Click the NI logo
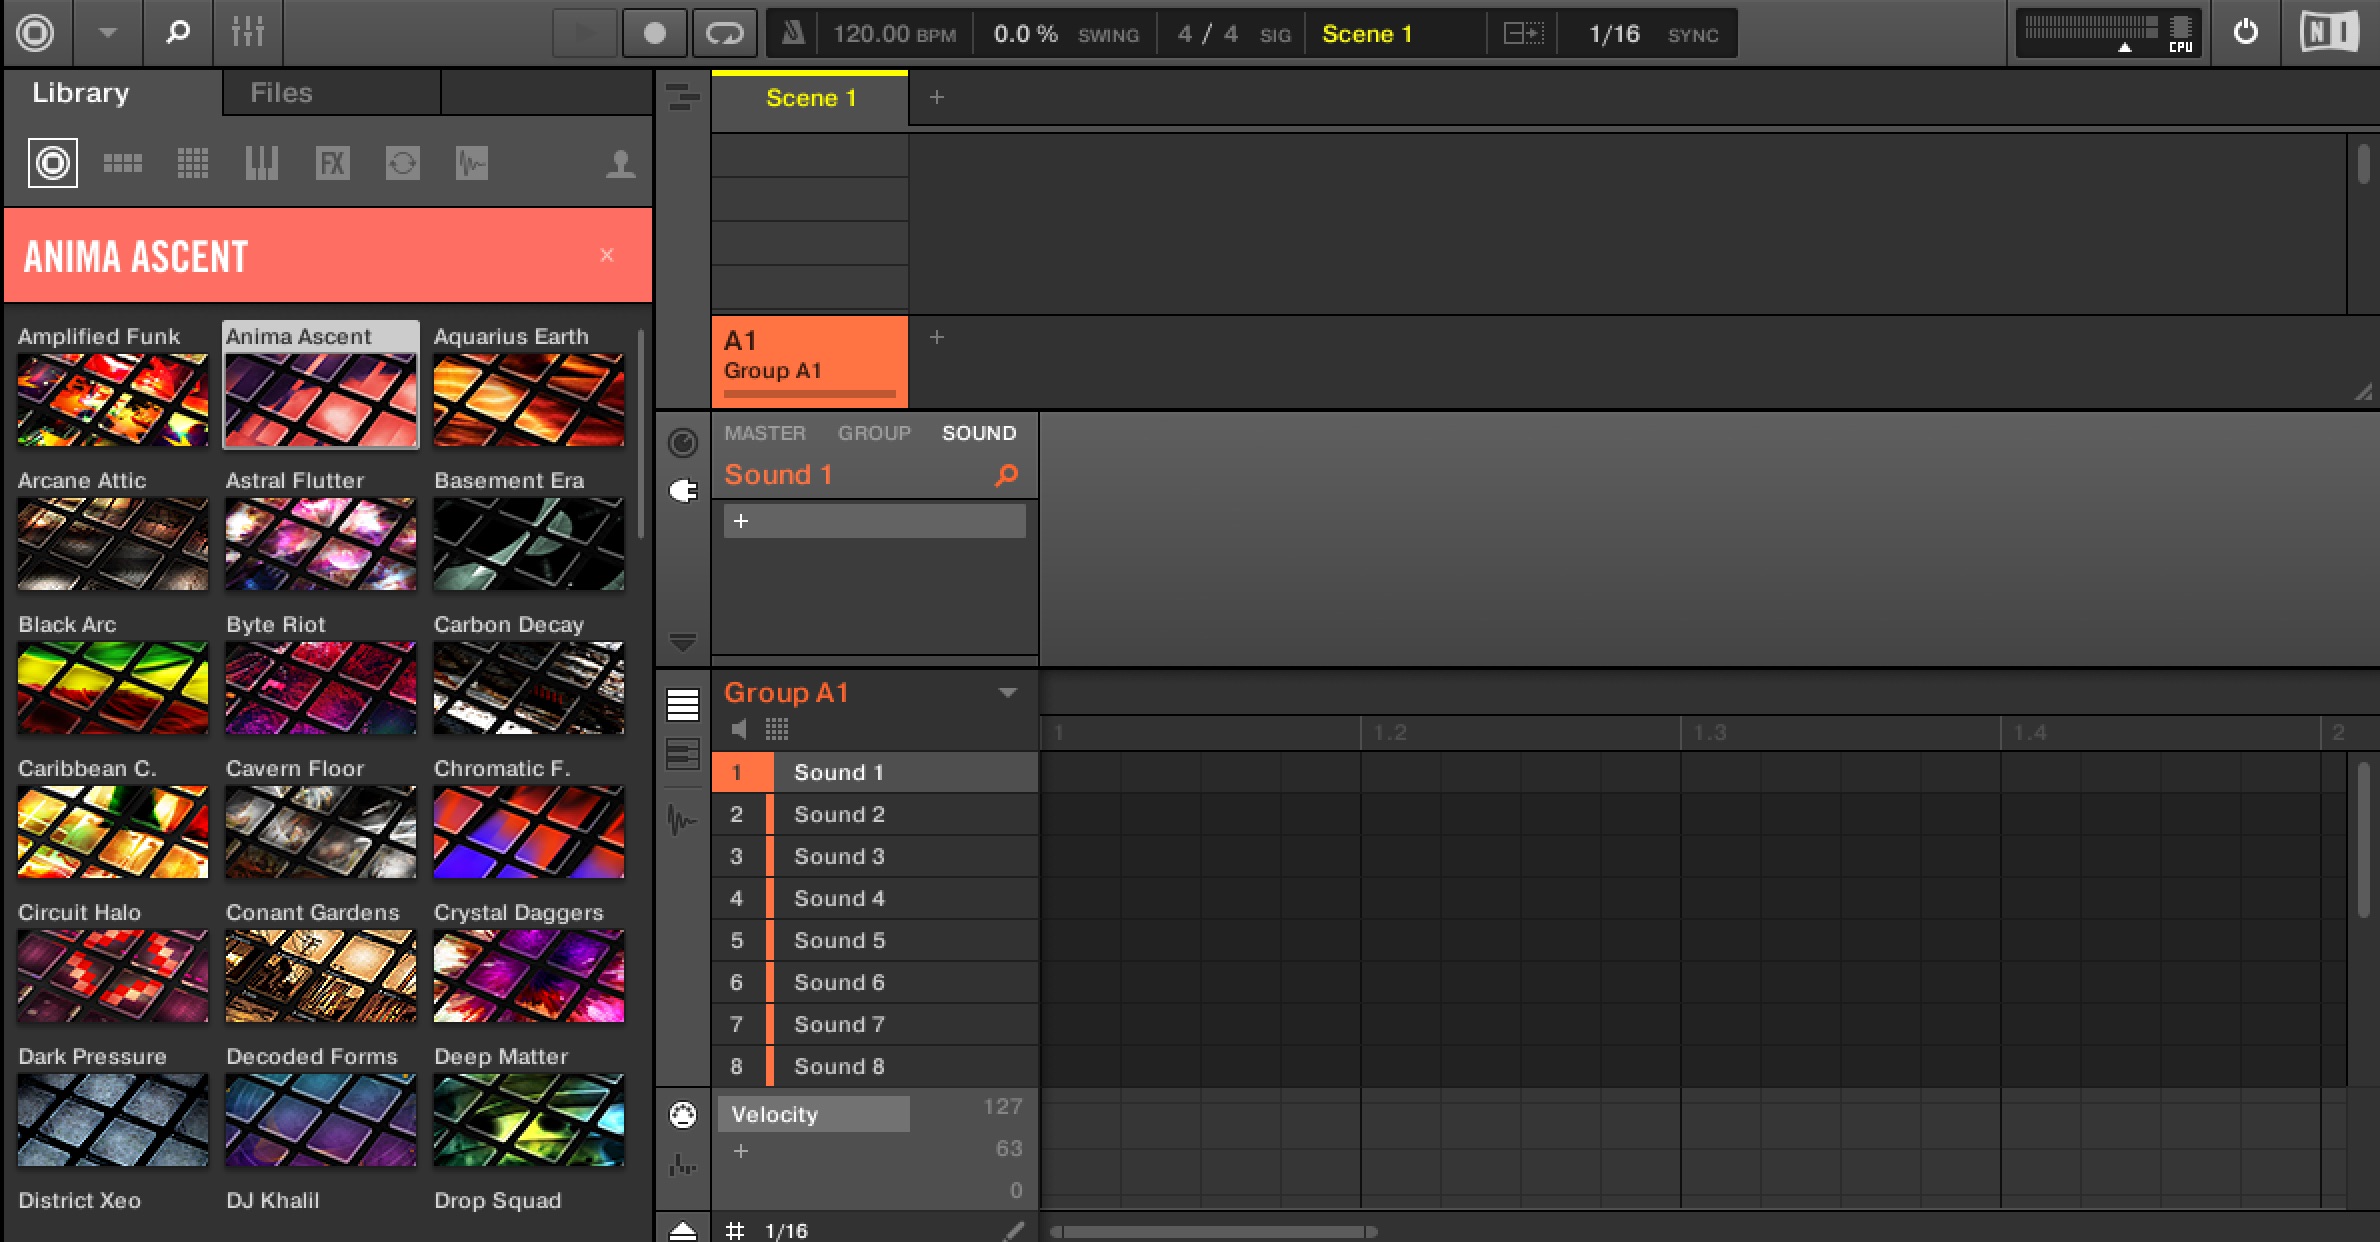Image resolution: width=2380 pixels, height=1242 pixels. pos(2328,33)
